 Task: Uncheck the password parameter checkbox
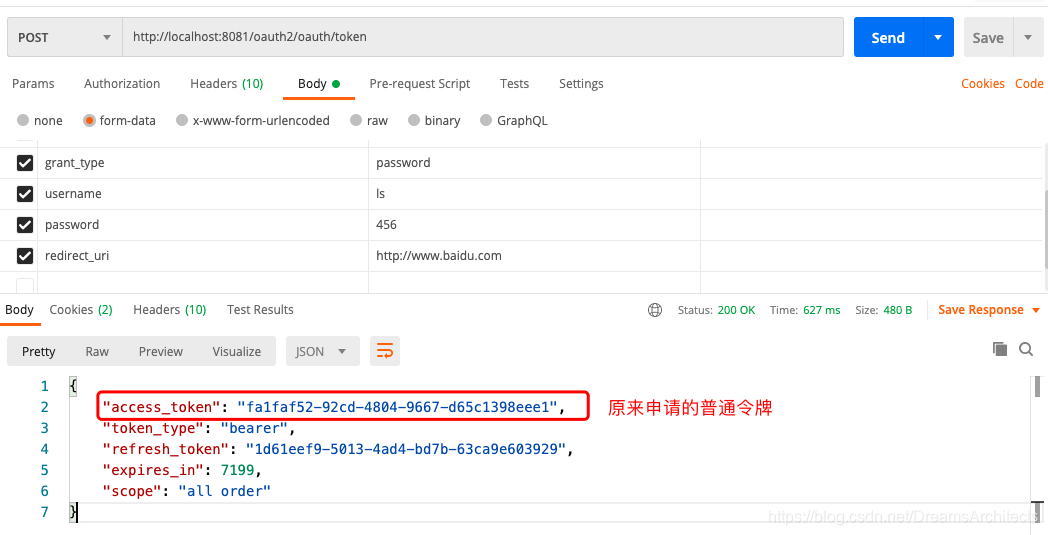tap(25, 225)
